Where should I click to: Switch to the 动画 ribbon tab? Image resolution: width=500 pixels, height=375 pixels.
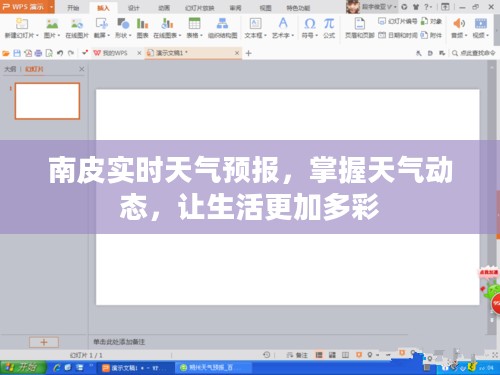click(164, 8)
